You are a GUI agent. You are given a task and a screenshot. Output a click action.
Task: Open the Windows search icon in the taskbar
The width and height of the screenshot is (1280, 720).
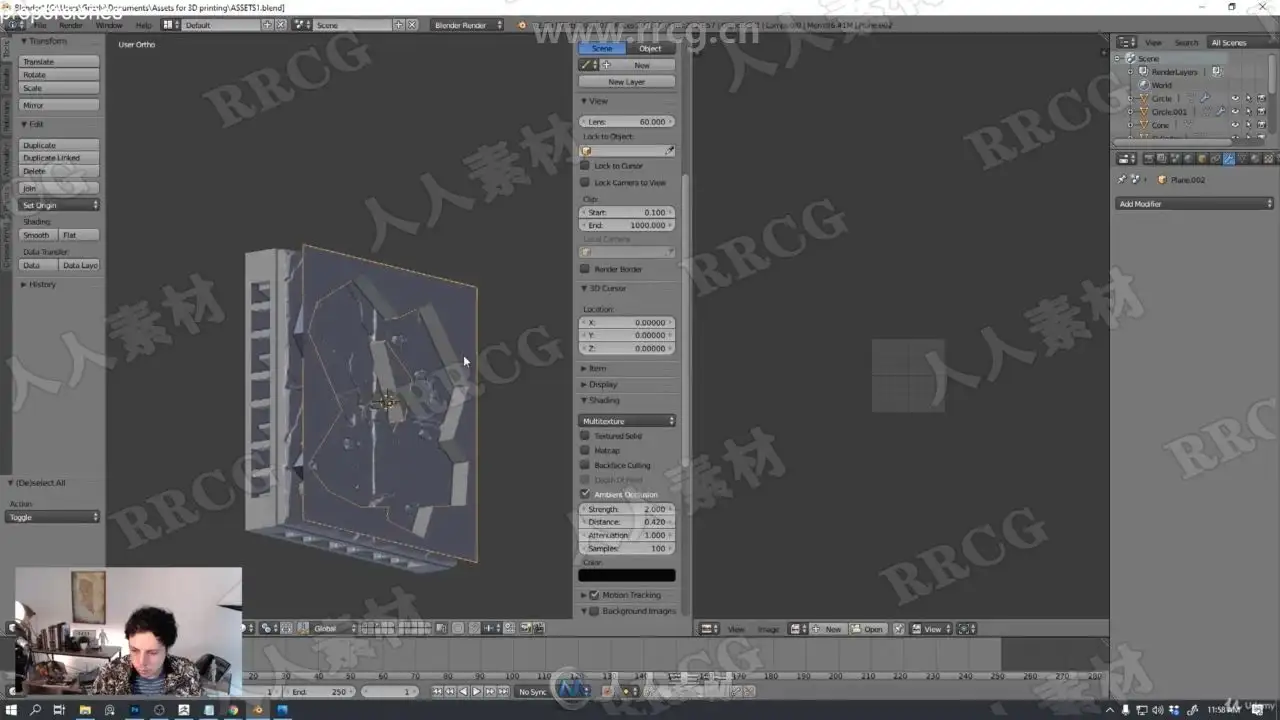click(x=36, y=710)
